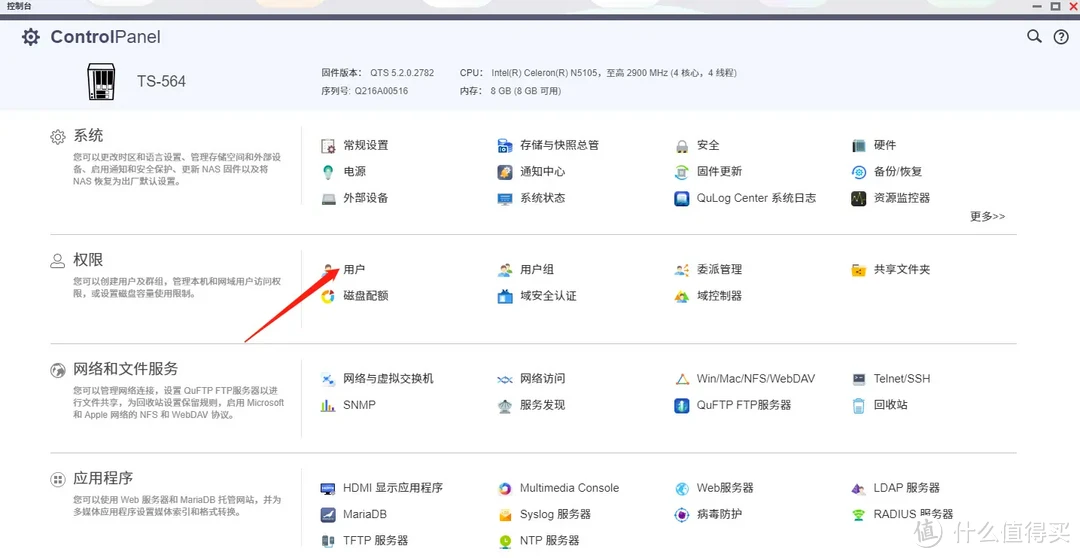Screen dimensions: 1080x558
Task: Open the Web服务器 icon
Action: [682, 488]
